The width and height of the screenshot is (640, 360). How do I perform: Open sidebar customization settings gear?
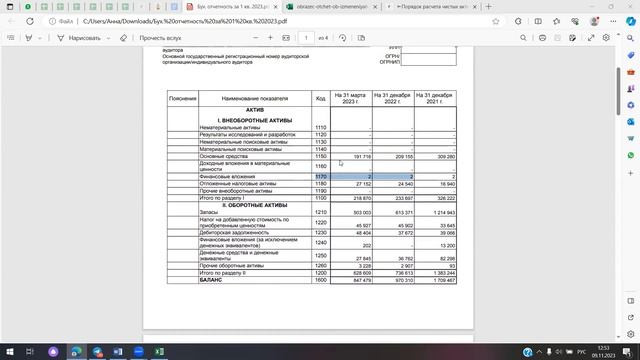pos(631,334)
